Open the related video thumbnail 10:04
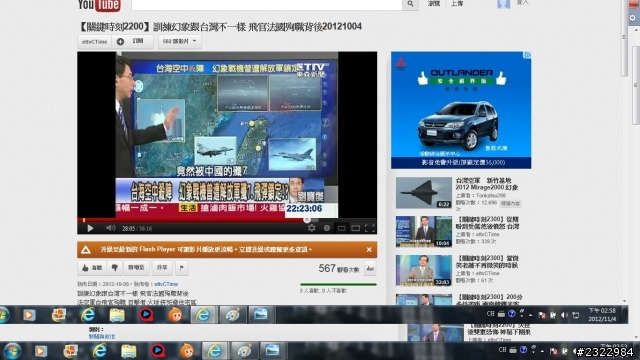 click(x=424, y=232)
